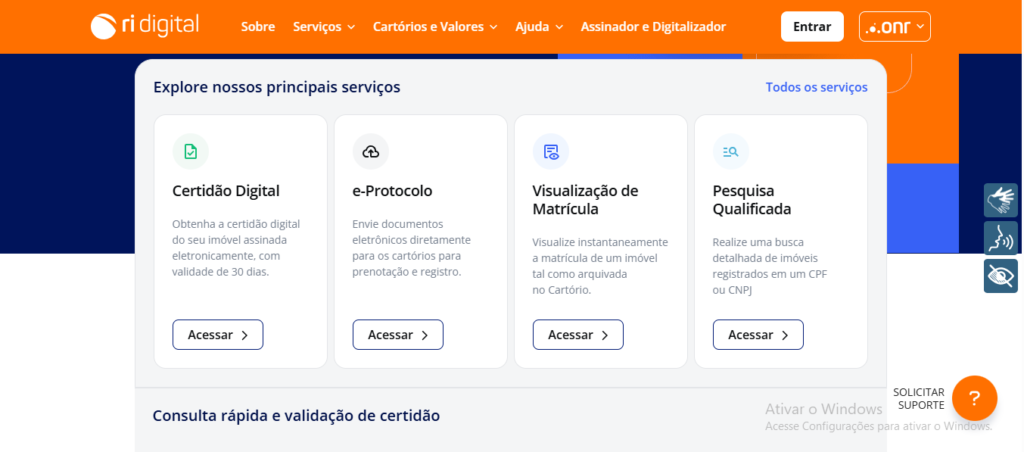Go to the Sobre menu item
1024x452 pixels.
(x=258, y=27)
